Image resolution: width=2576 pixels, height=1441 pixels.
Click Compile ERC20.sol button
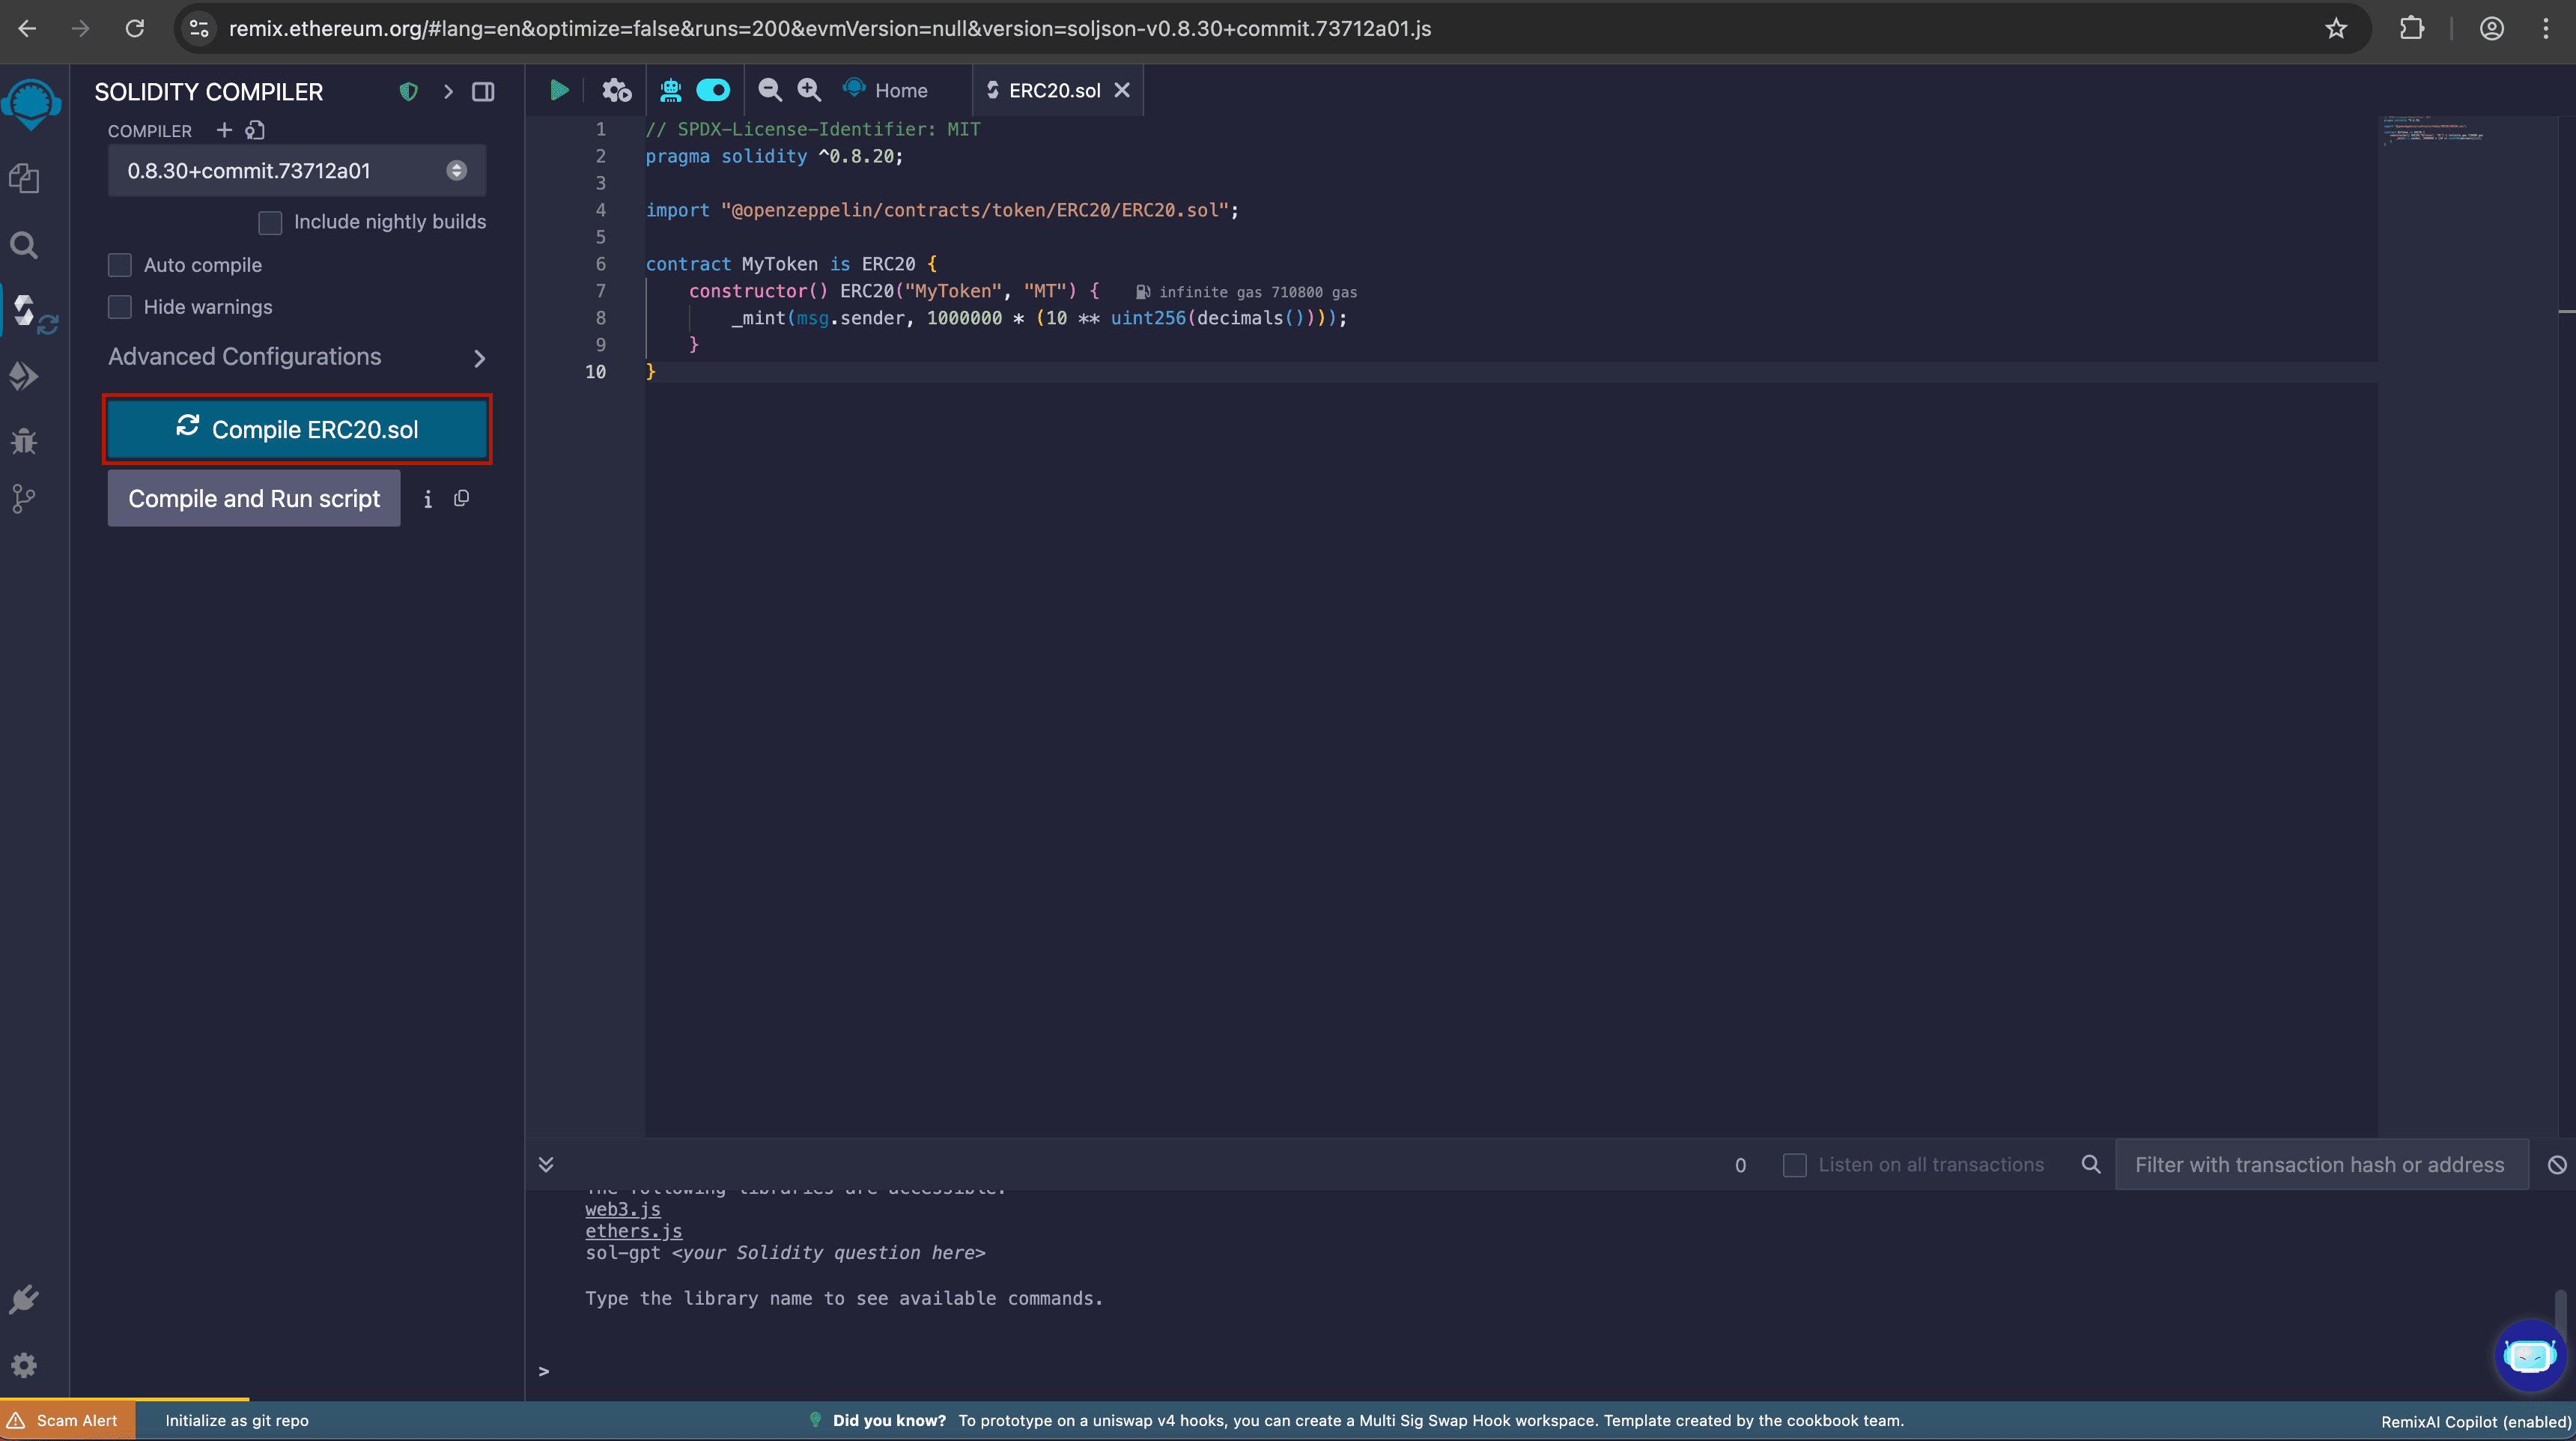pos(297,429)
